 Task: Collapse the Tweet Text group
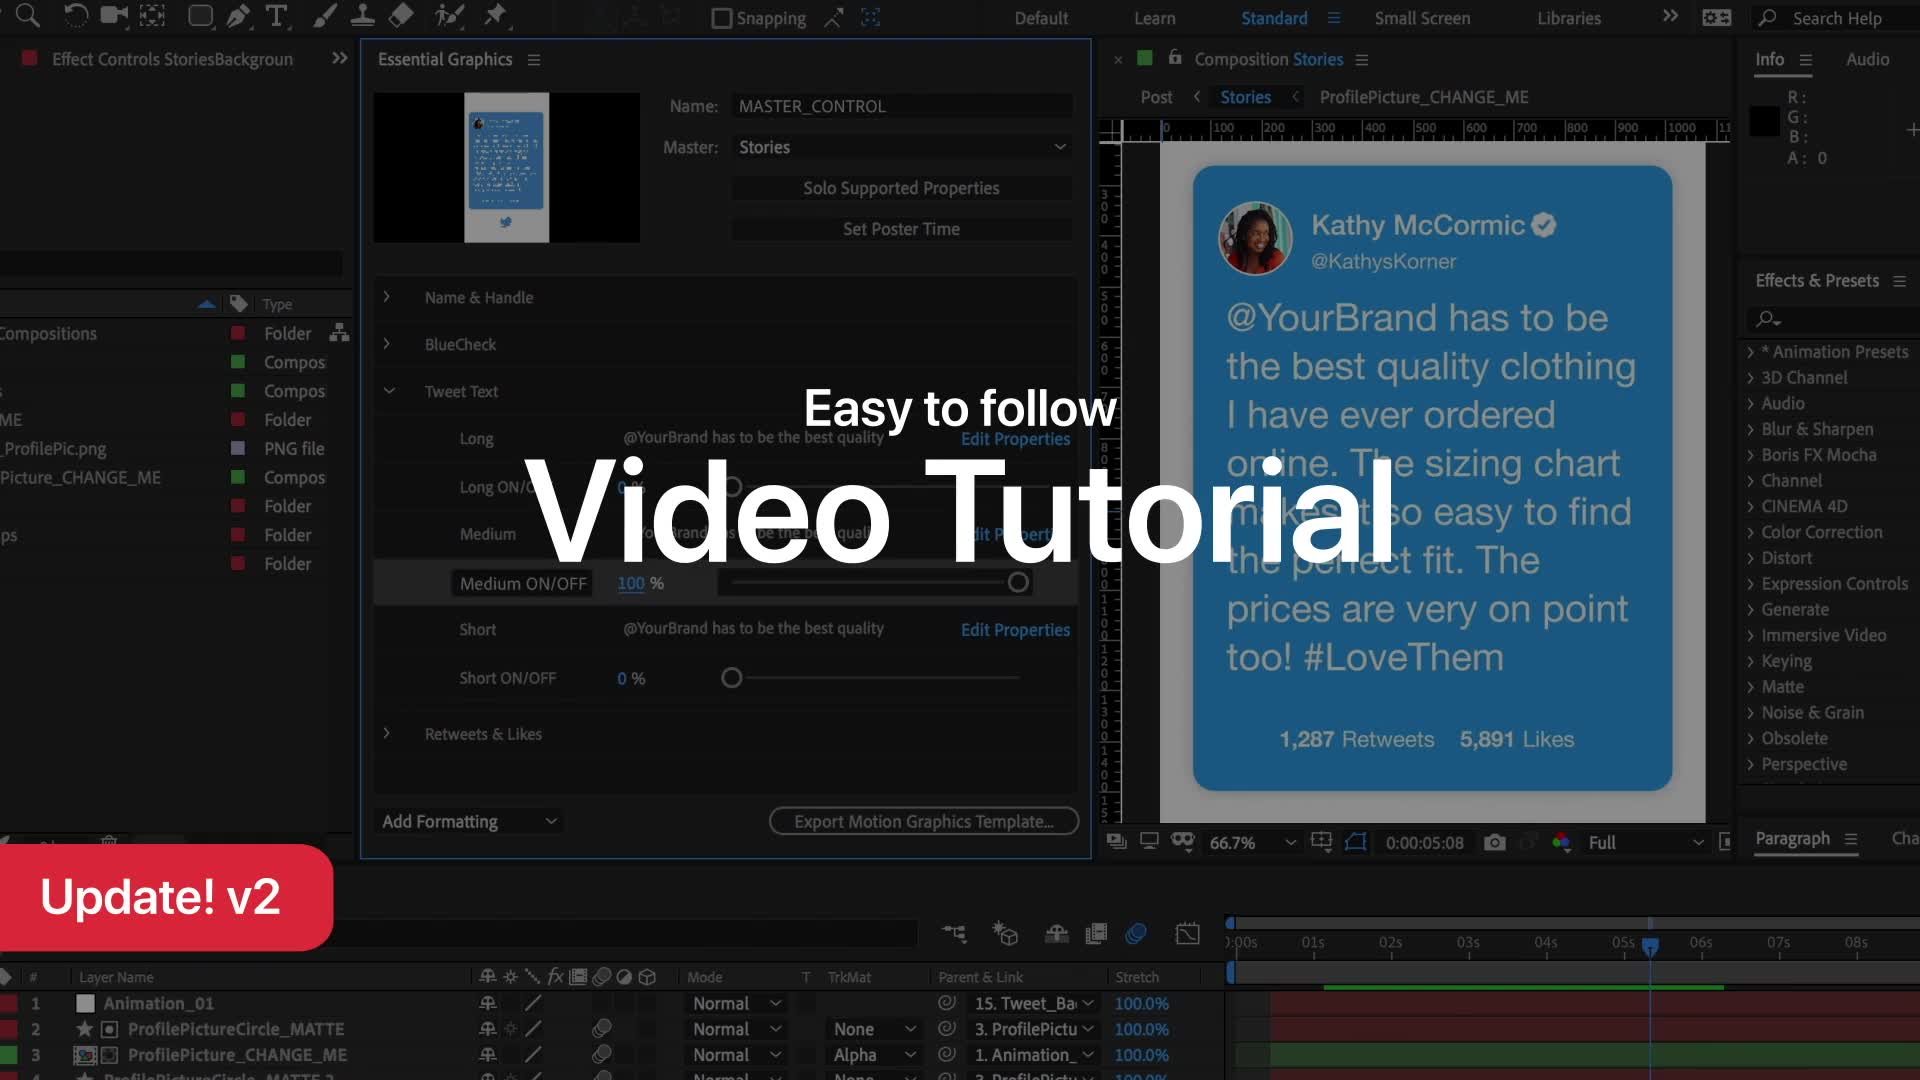click(389, 391)
